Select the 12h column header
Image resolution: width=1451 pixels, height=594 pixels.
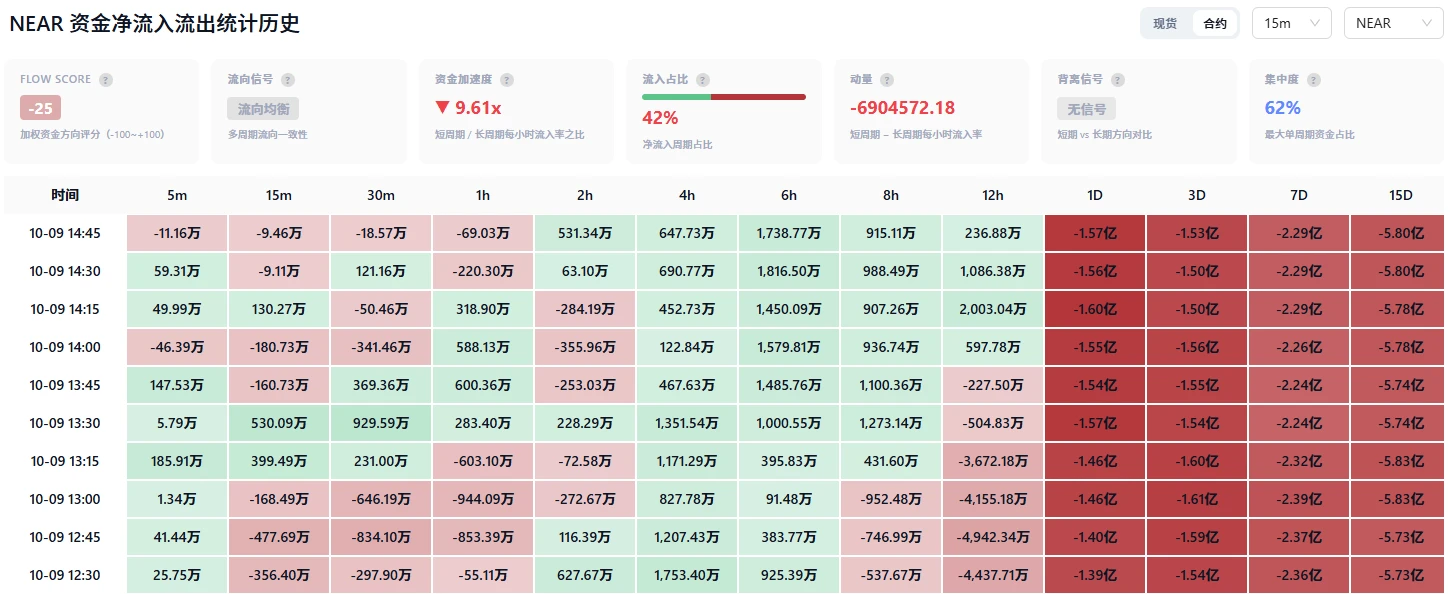click(x=993, y=195)
